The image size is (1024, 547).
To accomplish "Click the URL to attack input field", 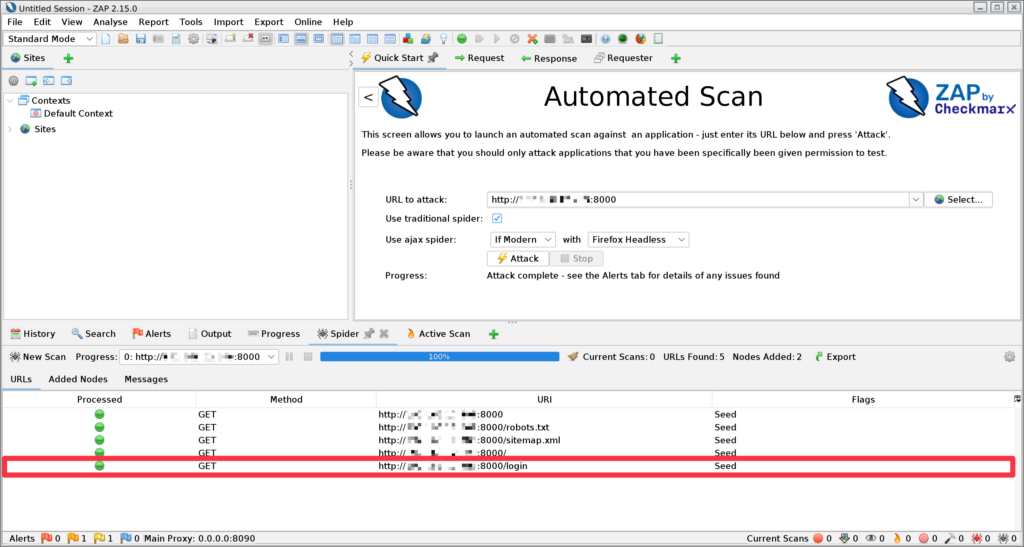I will [x=697, y=200].
